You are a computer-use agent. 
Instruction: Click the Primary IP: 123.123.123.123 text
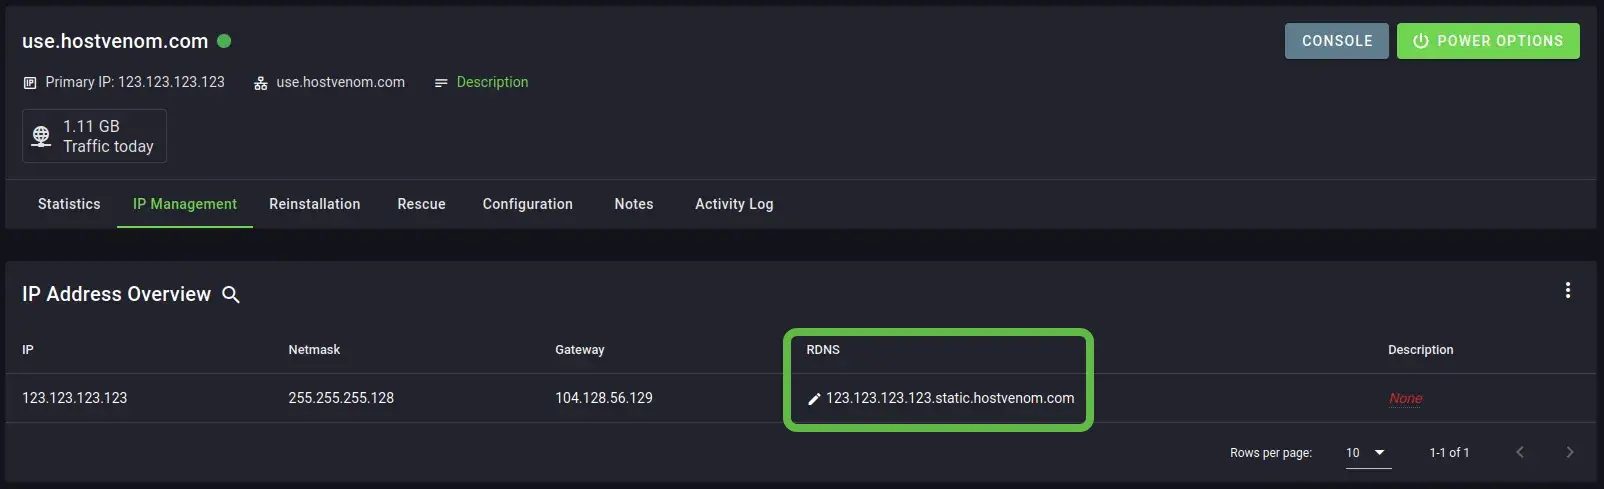(135, 82)
